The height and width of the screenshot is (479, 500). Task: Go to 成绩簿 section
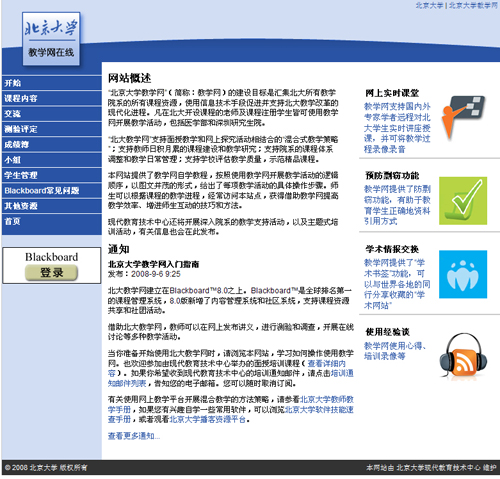[52, 144]
